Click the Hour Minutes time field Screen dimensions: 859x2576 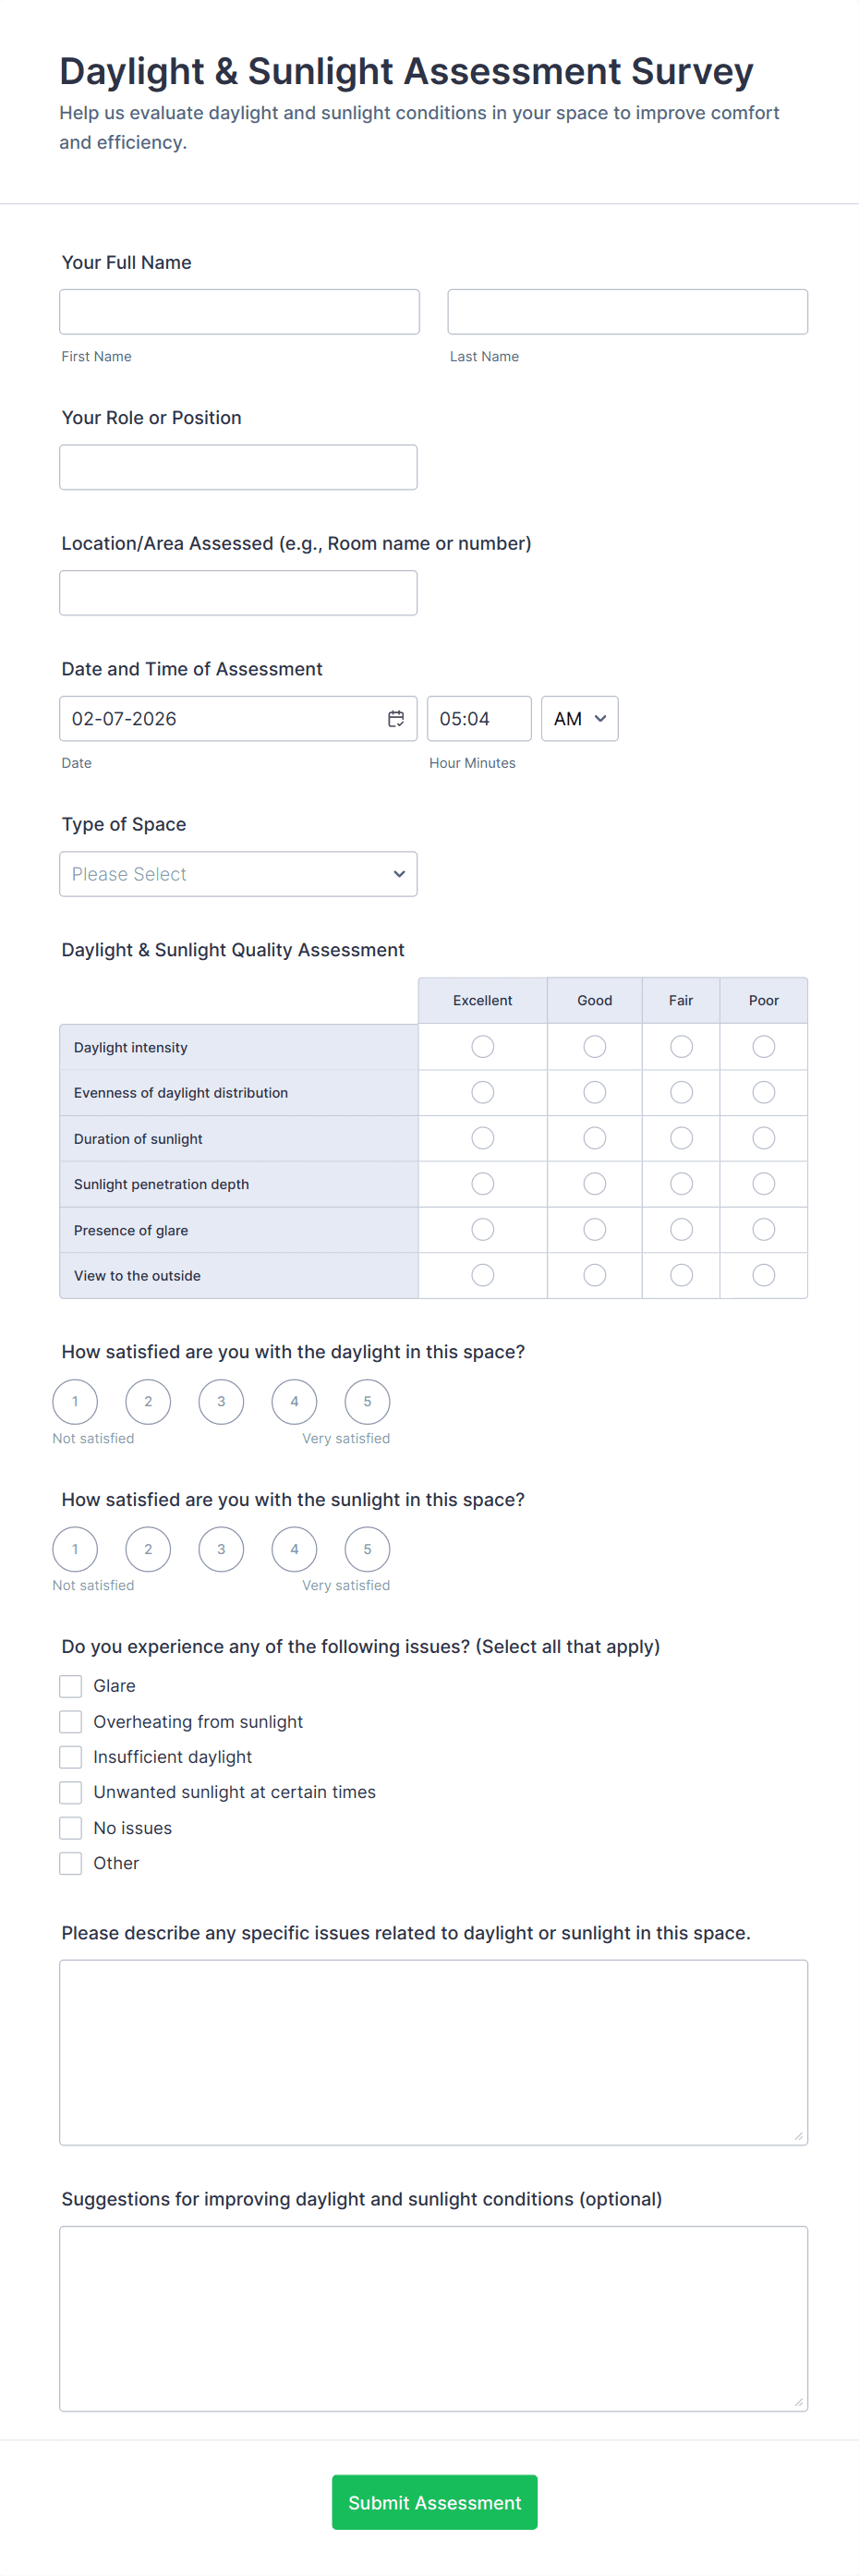point(479,718)
